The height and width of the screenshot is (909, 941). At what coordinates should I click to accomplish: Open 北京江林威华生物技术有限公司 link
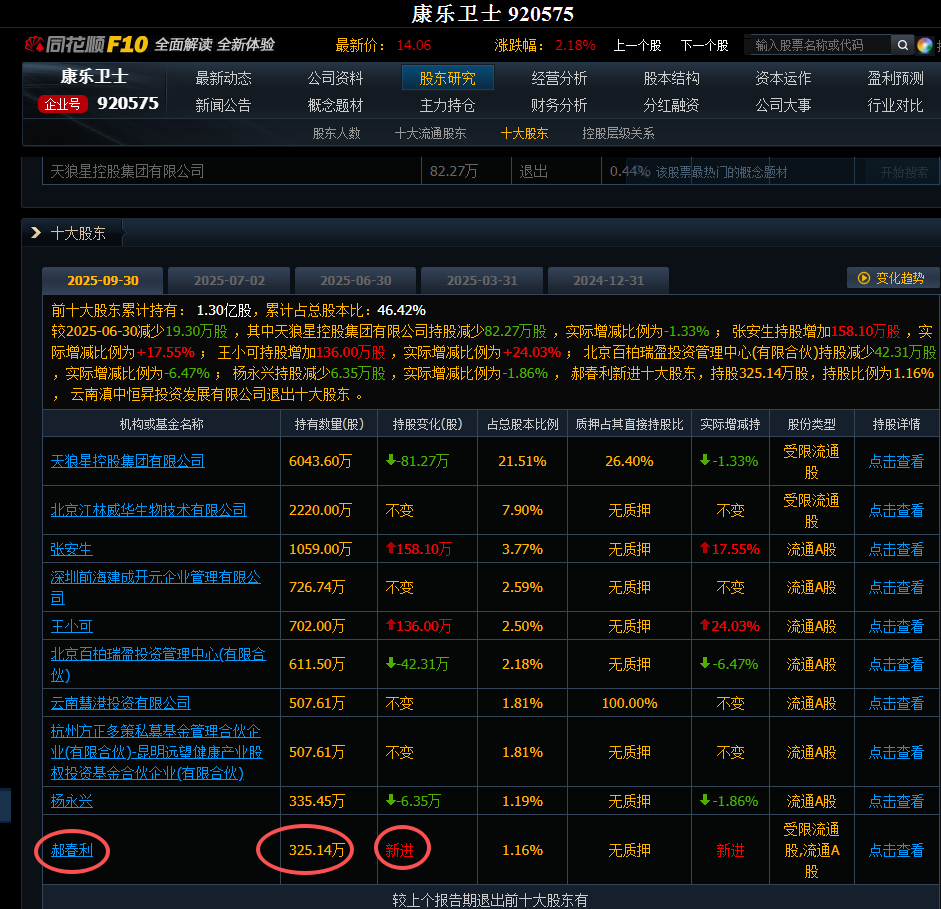coord(148,510)
